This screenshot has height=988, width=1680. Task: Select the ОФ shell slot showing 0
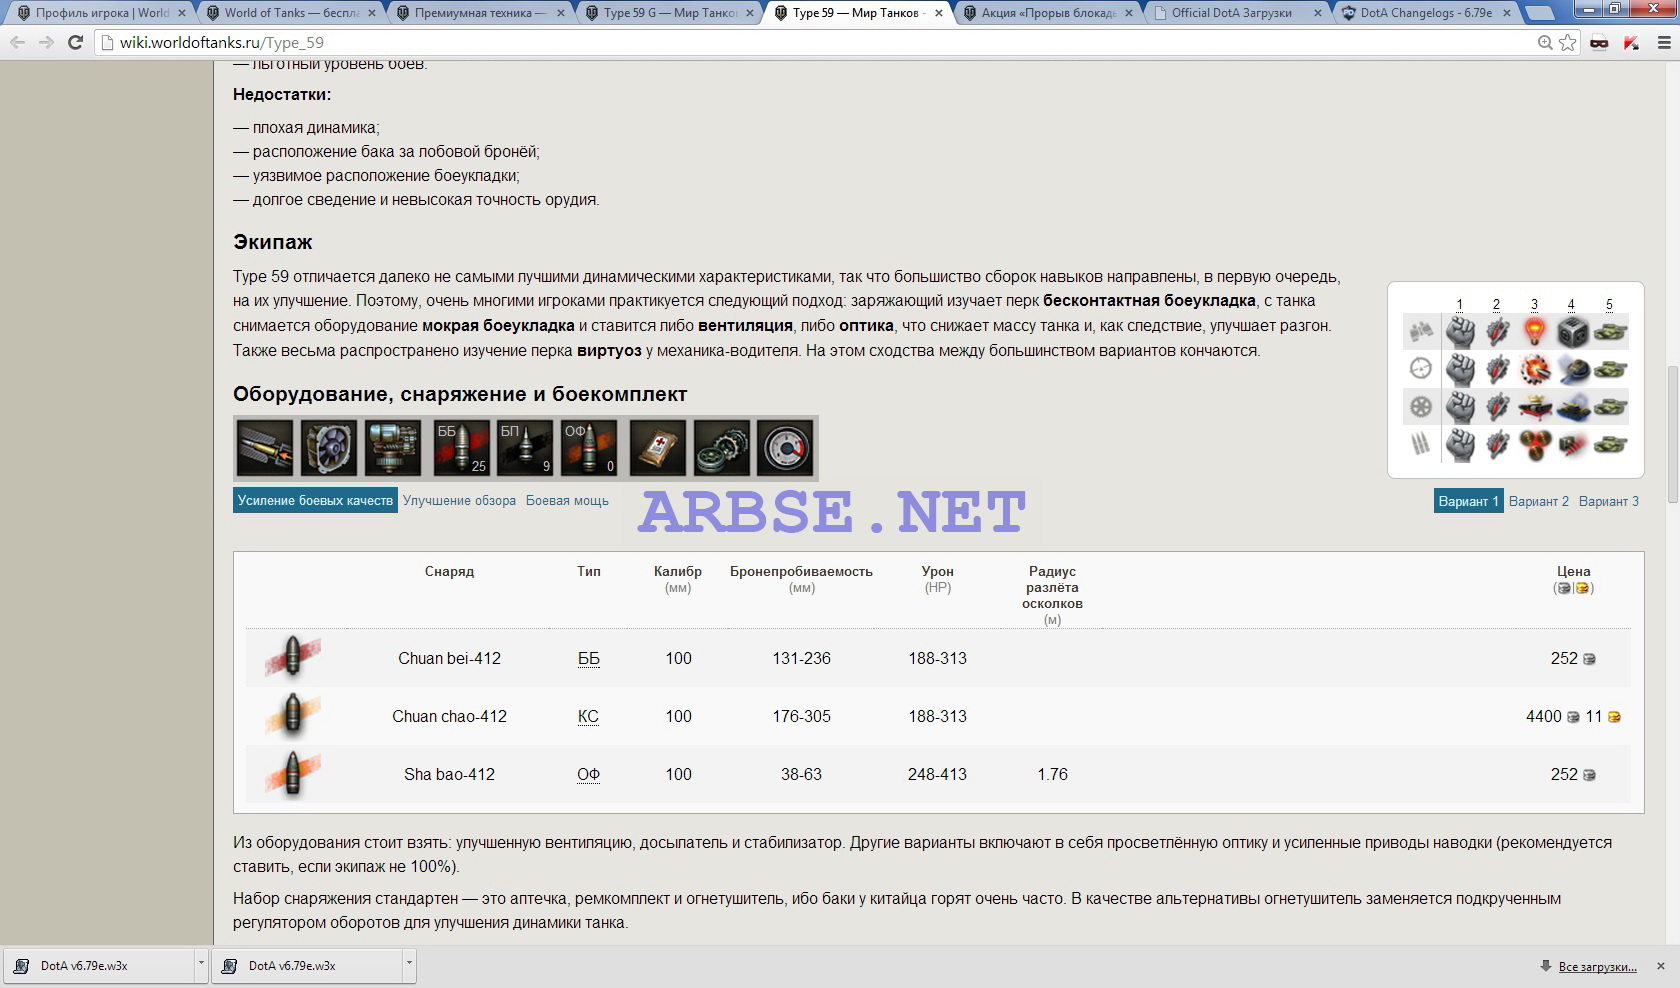point(589,448)
